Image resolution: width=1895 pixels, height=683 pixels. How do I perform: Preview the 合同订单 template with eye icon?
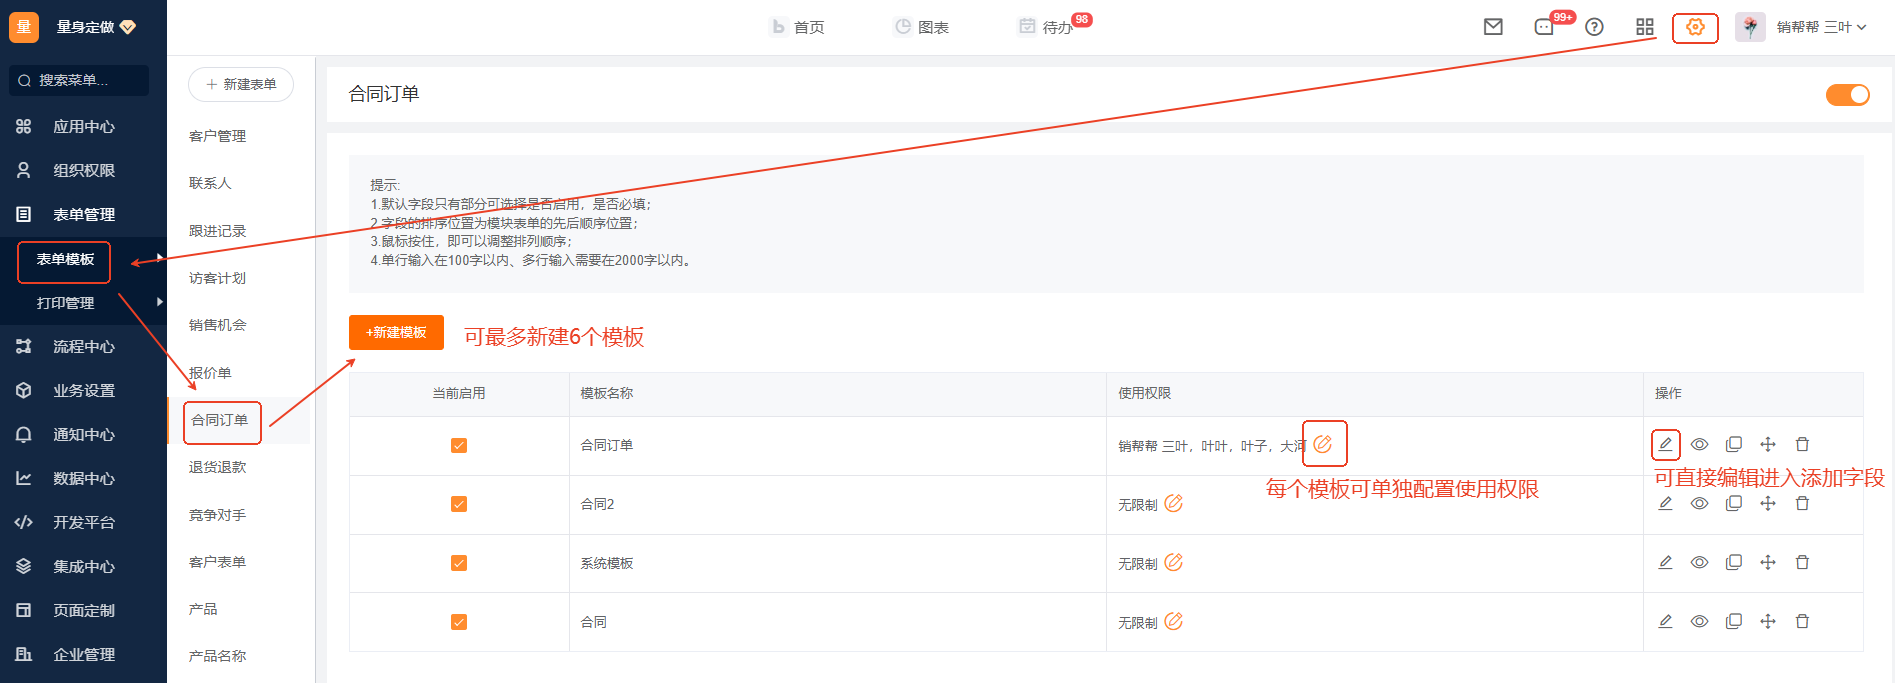pyautogui.click(x=1700, y=444)
